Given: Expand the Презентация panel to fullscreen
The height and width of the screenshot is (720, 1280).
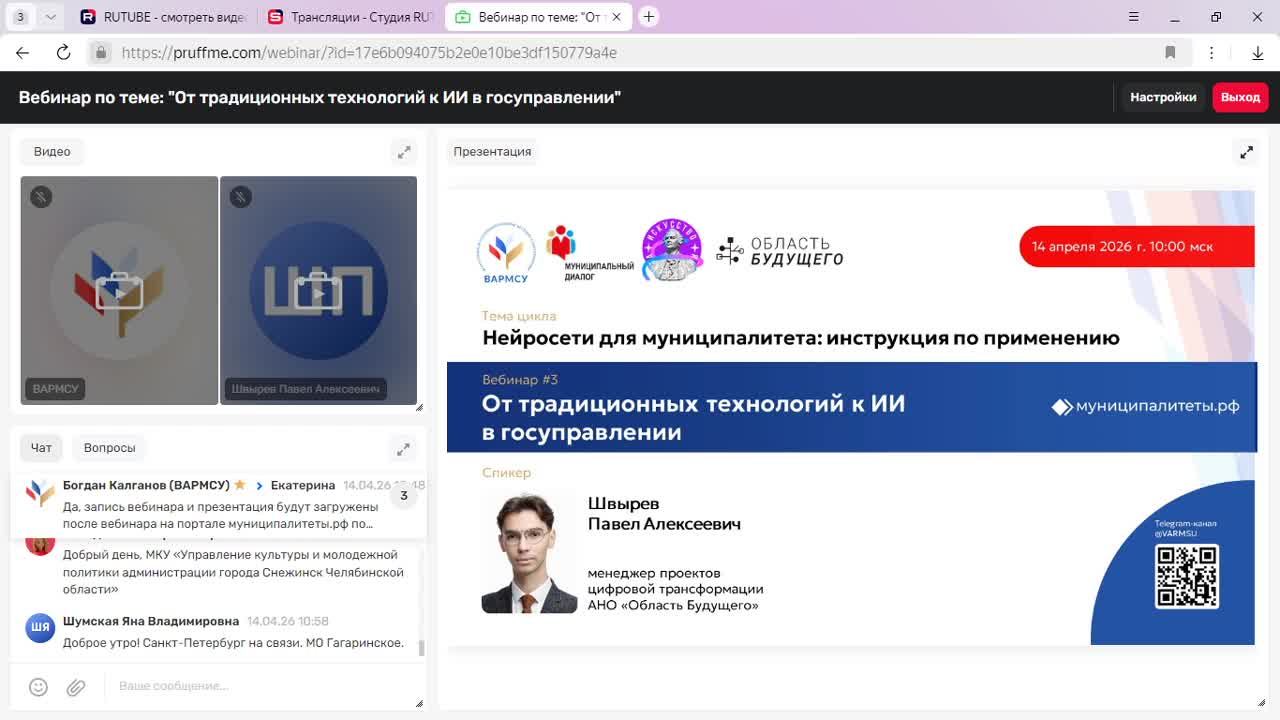Looking at the screenshot, I should click(1246, 152).
